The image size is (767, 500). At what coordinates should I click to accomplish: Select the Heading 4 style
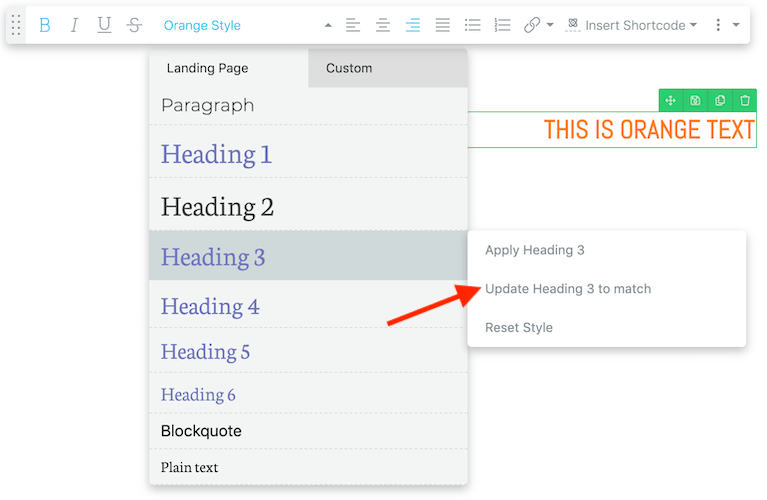coord(308,304)
